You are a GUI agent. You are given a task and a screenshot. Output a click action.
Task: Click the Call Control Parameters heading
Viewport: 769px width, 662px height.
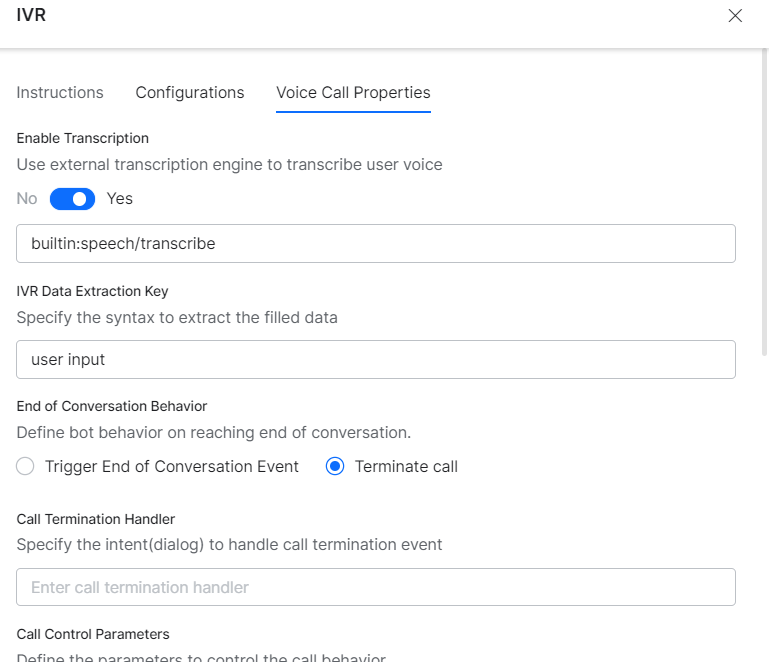click(93, 634)
